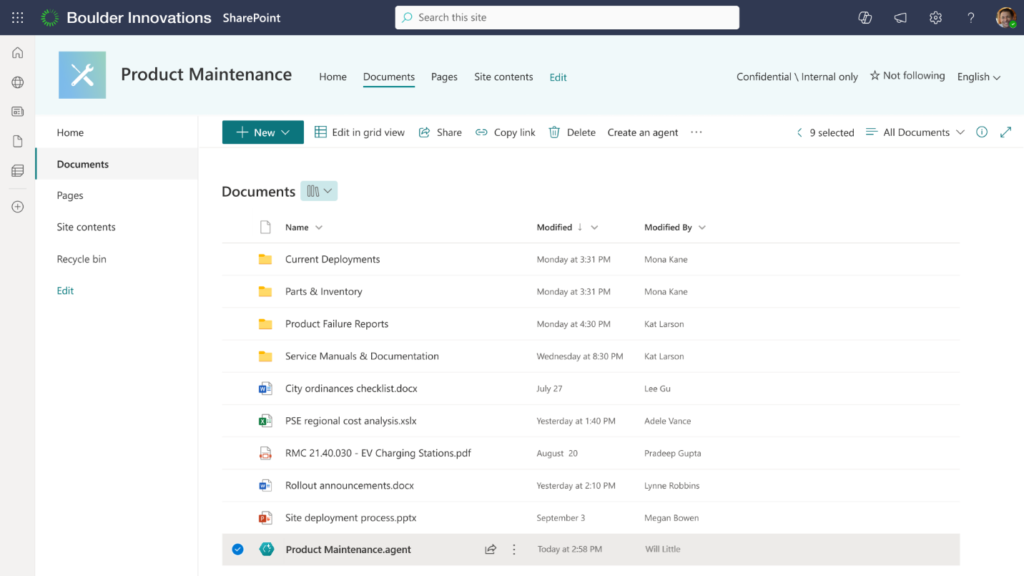The width and height of the screenshot is (1024, 576).
Task: Open My files page icon
Action: (x=18, y=141)
